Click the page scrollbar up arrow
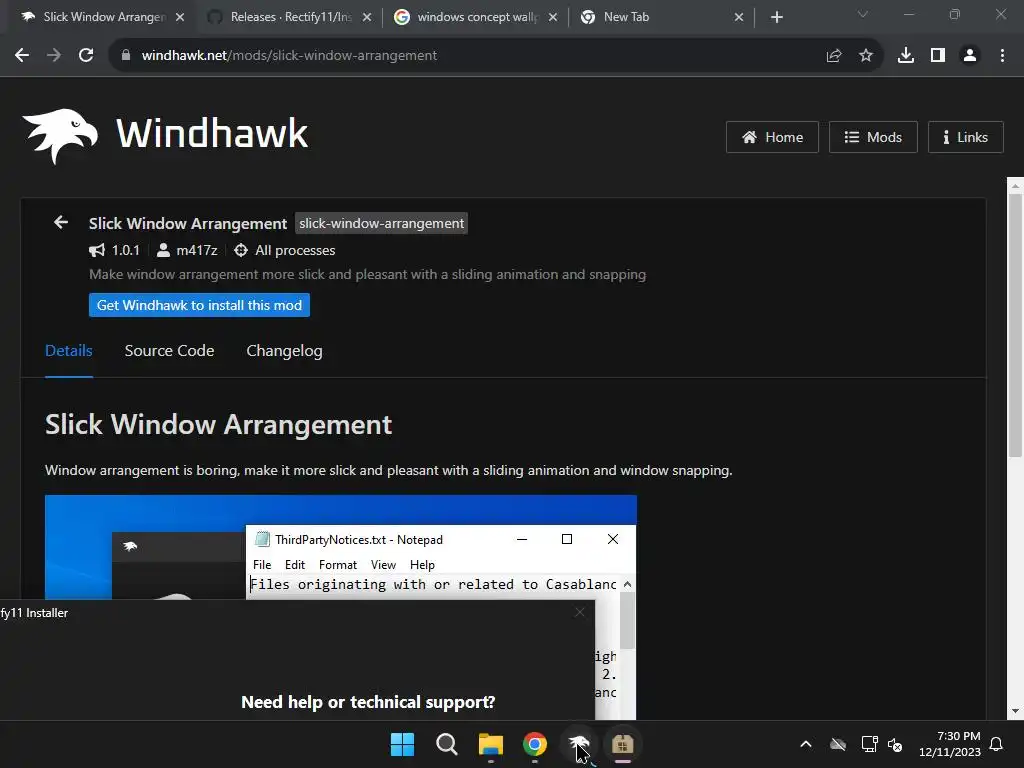Image resolution: width=1024 pixels, height=768 pixels. (1015, 186)
